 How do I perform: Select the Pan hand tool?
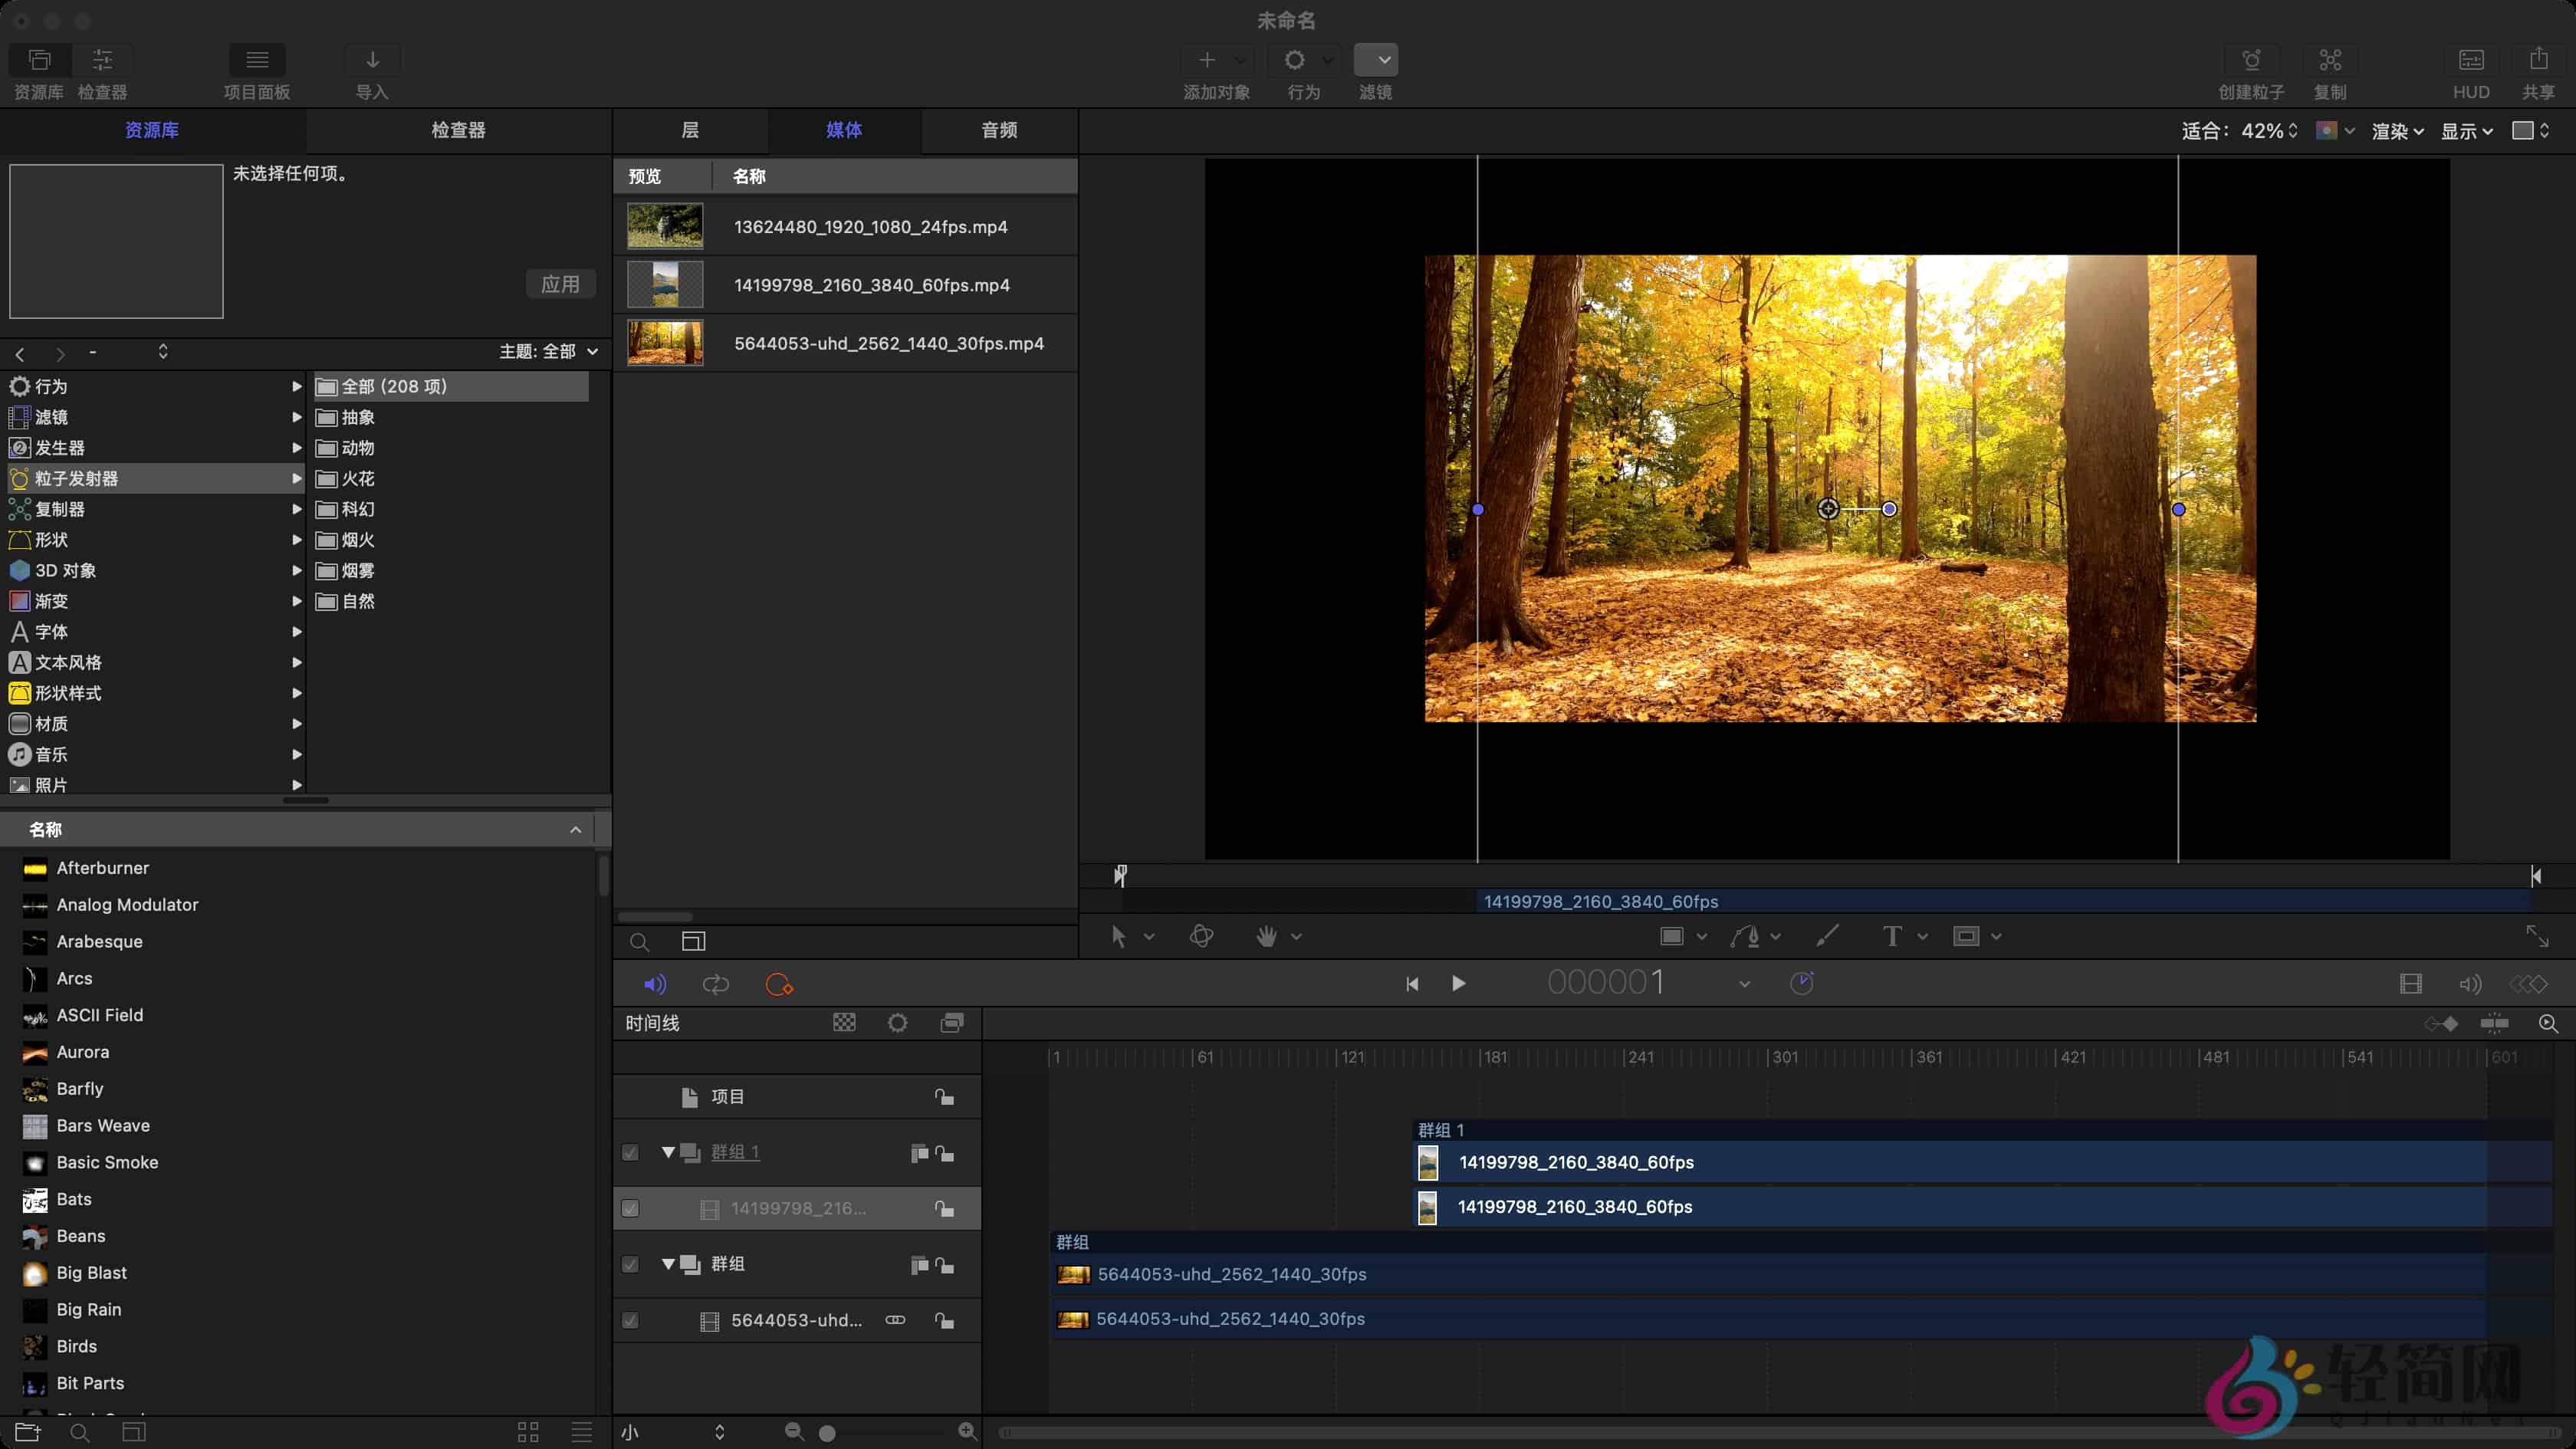1266,936
